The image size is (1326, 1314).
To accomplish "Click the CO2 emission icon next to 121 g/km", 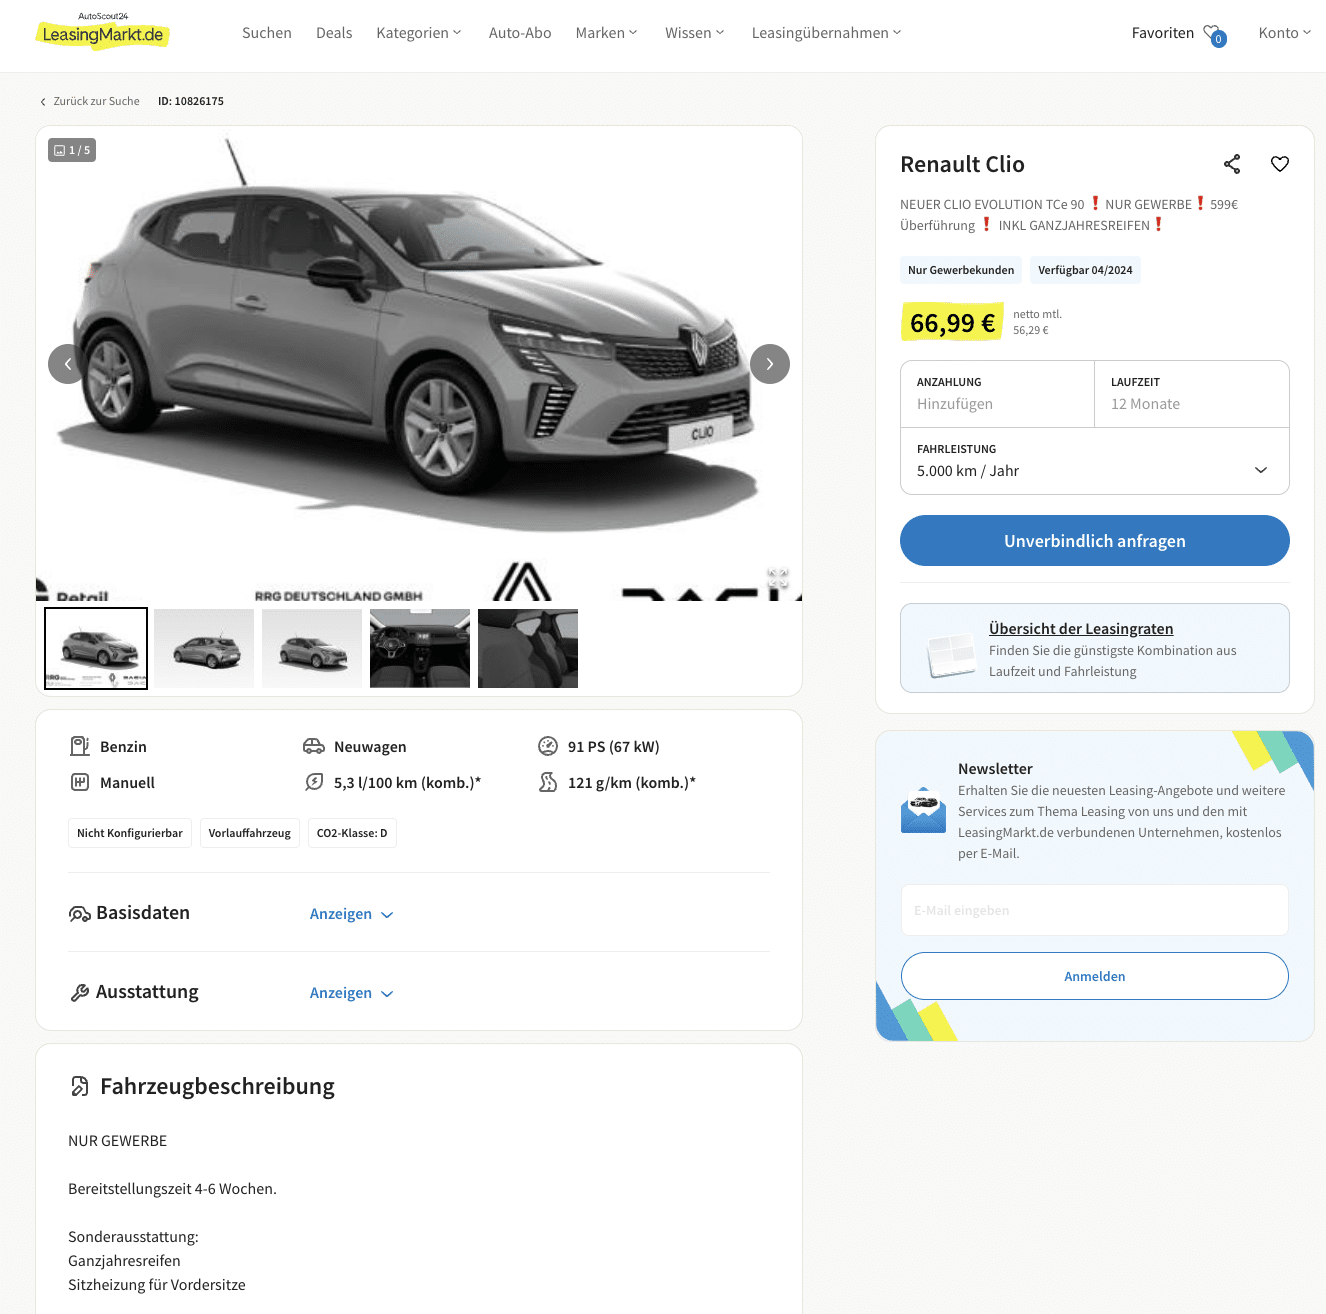I will point(548,782).
